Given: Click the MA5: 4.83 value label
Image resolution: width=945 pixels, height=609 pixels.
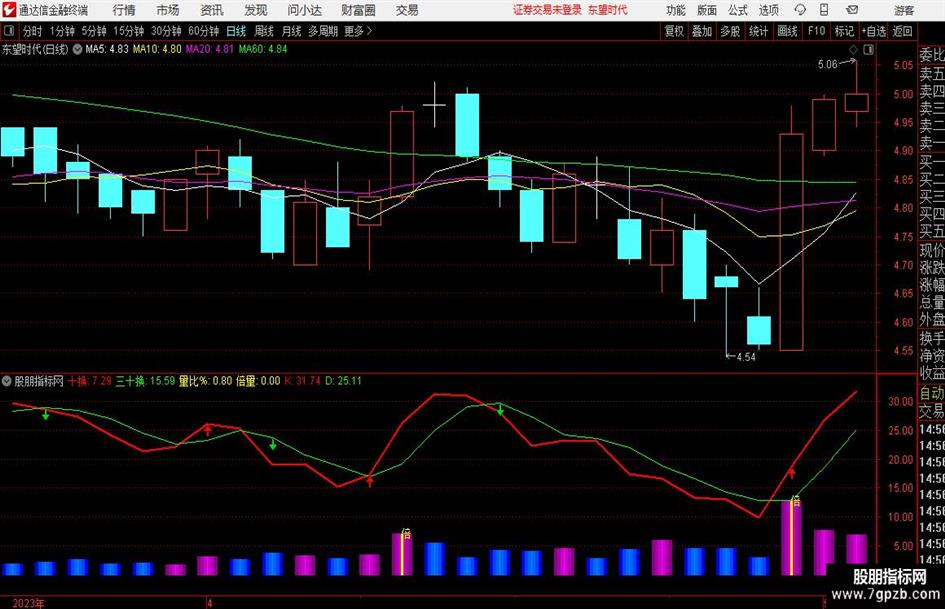Looking at the screenshot, I should pos(107,49).
